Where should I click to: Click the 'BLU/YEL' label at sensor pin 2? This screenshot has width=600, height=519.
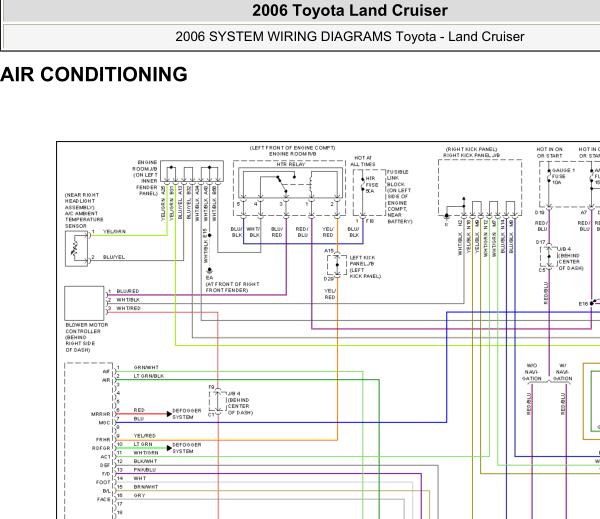point(114,257)
